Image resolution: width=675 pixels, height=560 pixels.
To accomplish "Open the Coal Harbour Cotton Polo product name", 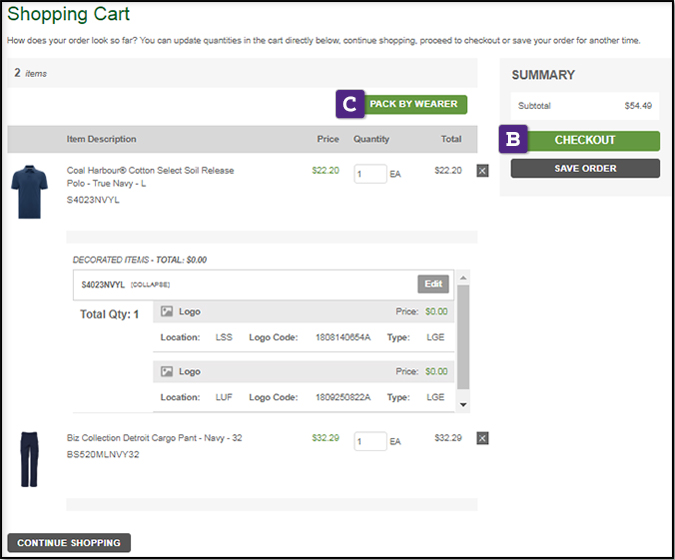I will [150, 176].
